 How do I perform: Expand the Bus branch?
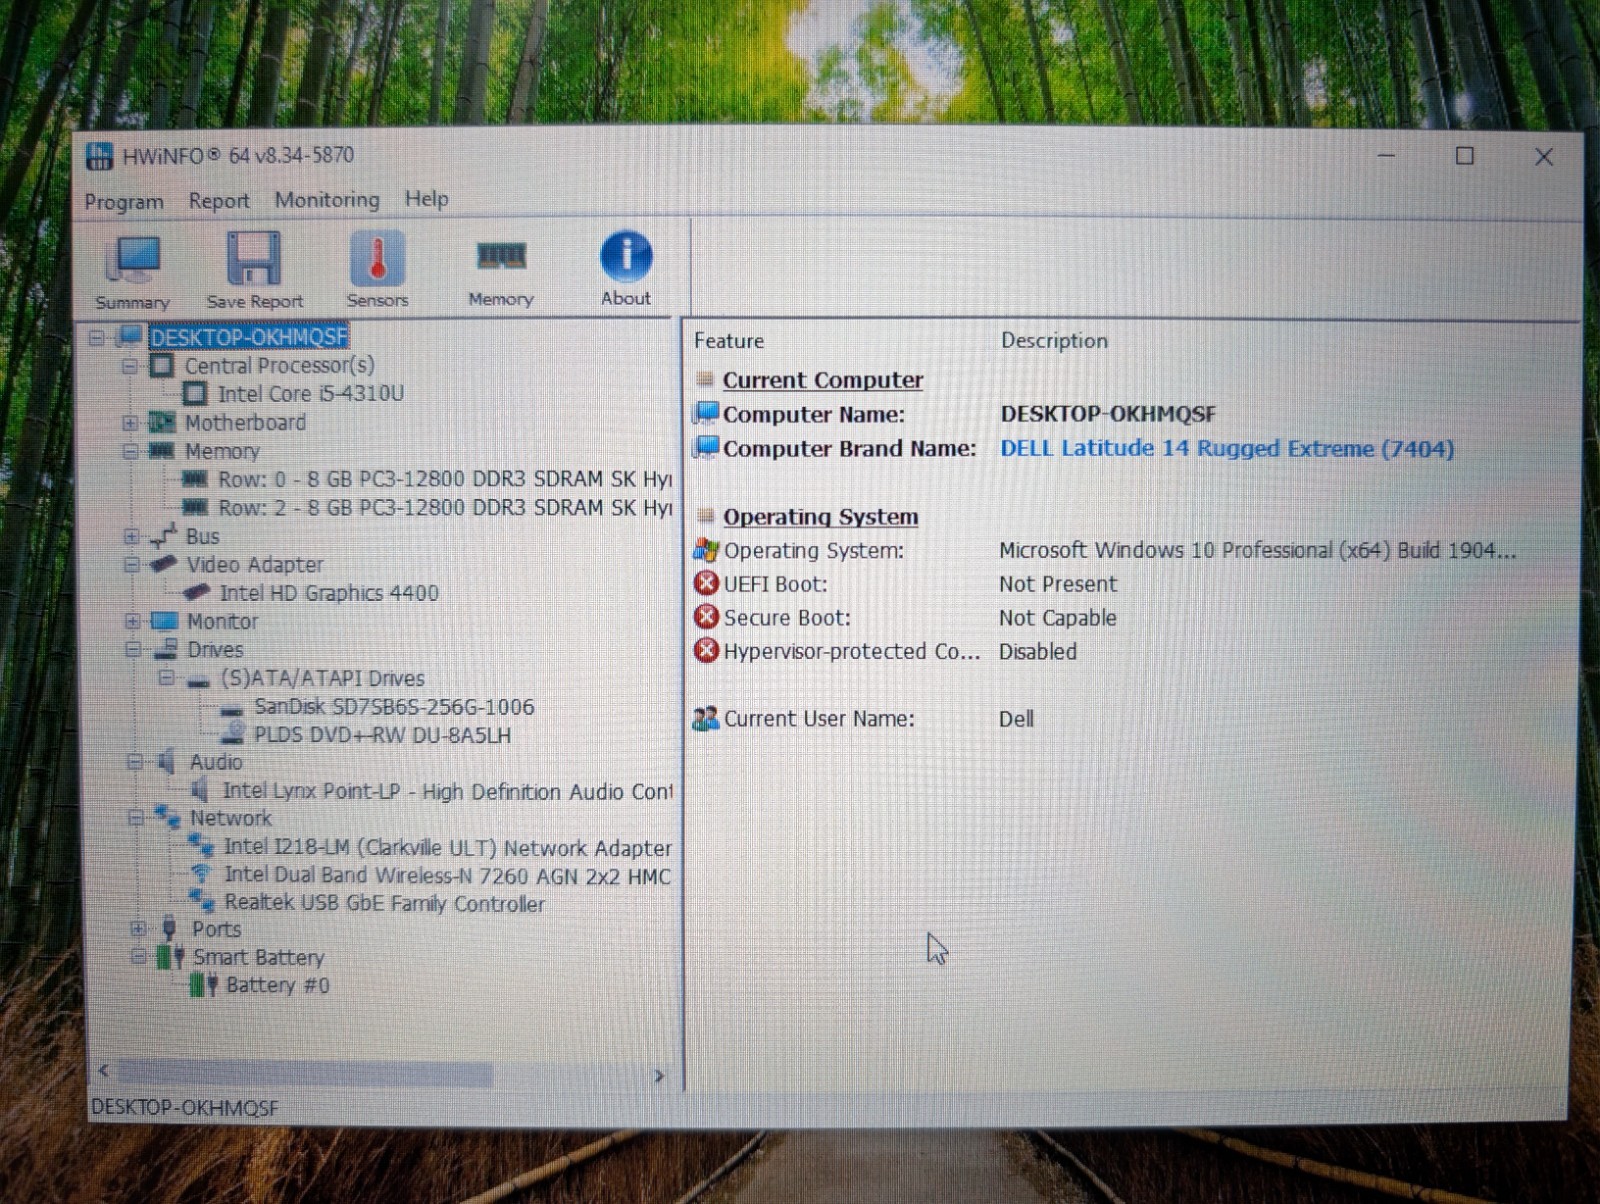point(130,536)
